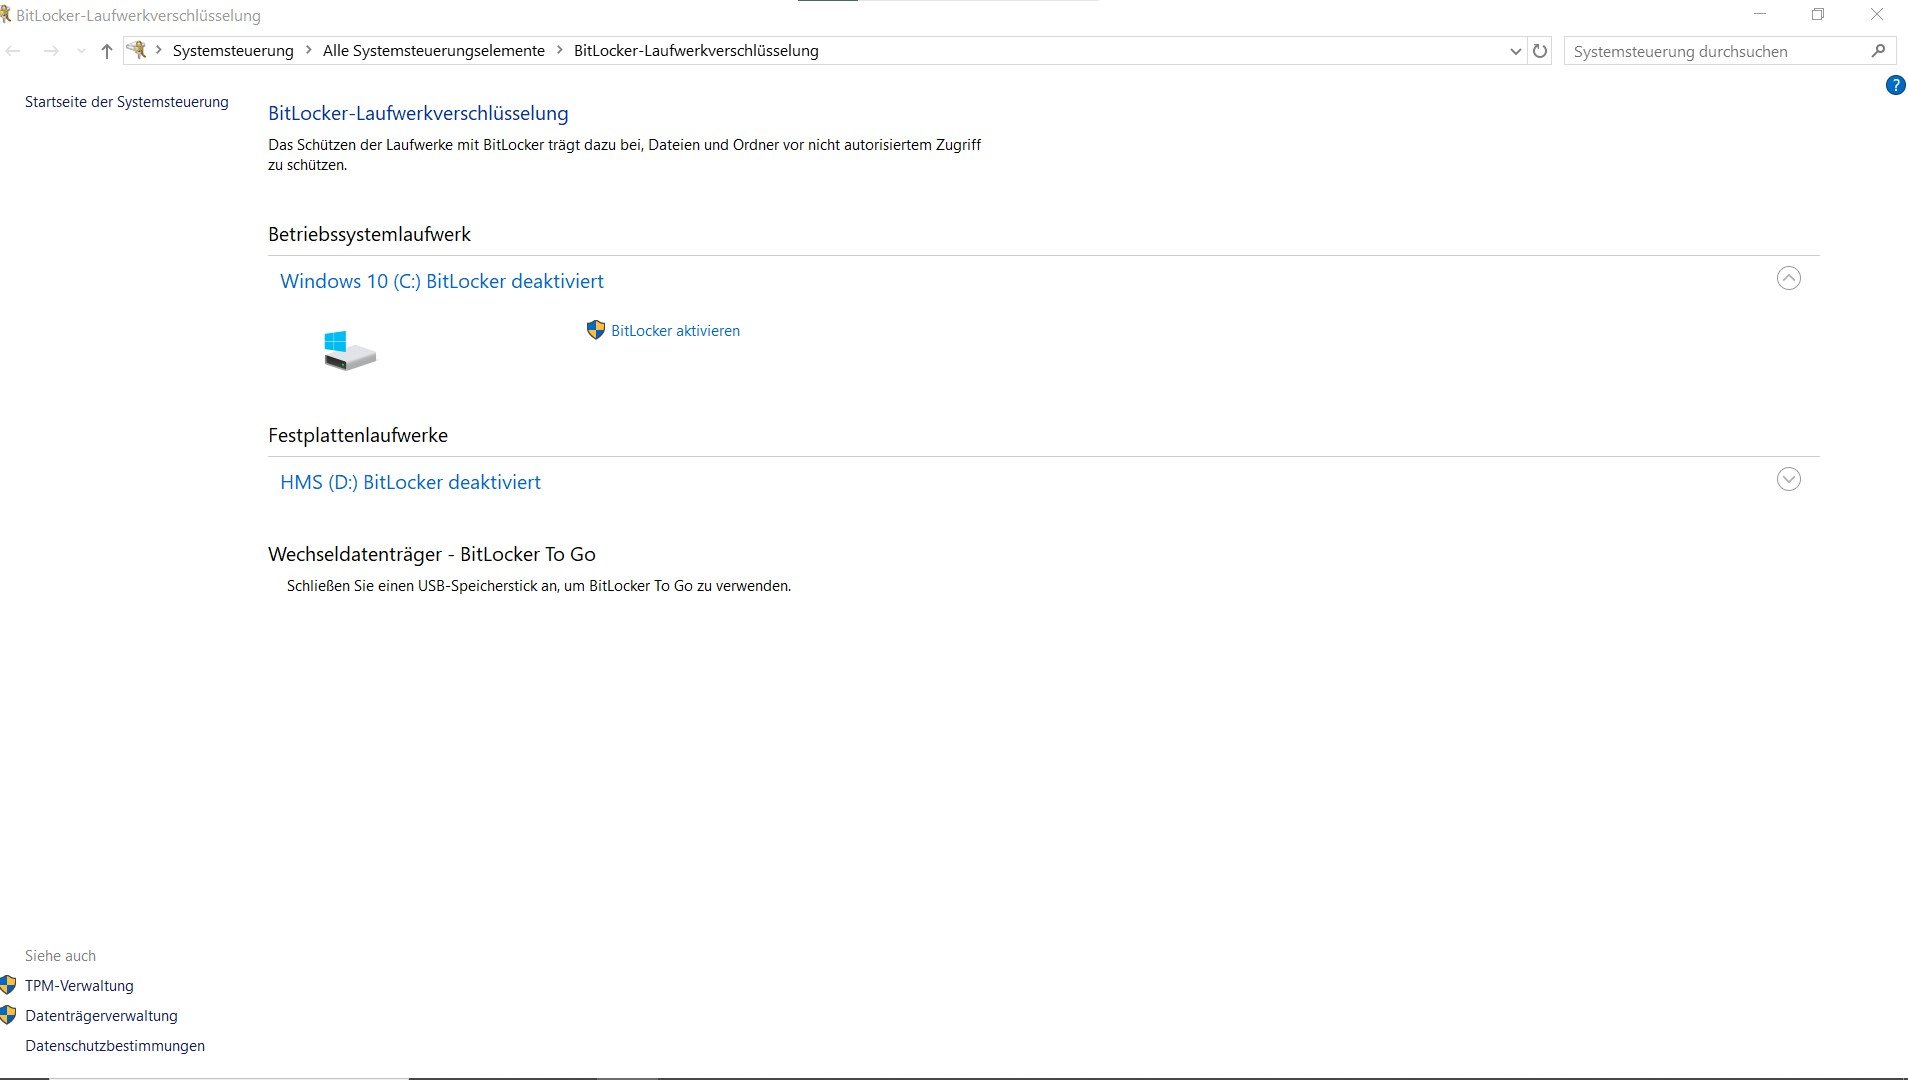This screenshot has width=1908, height=1080.
Task: Click the Systemsteuerung durchsuchen search field
Action: coord(1718,51)
